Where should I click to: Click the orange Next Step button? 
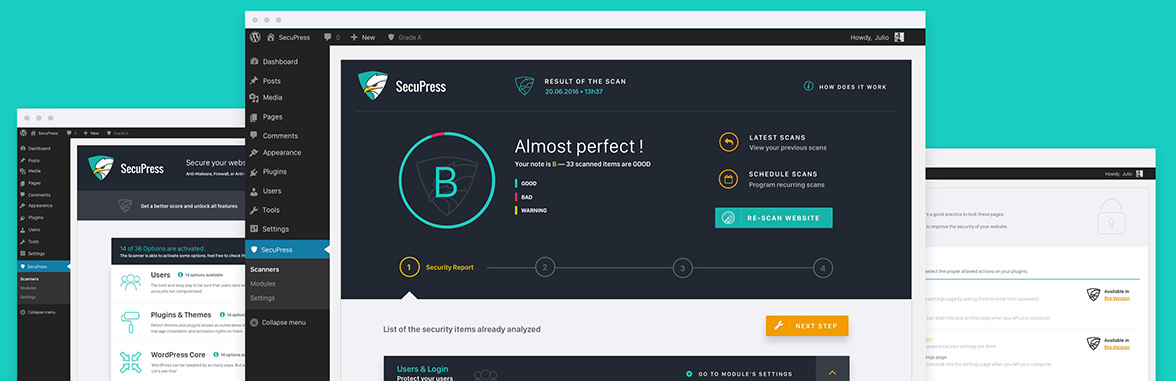807,326
